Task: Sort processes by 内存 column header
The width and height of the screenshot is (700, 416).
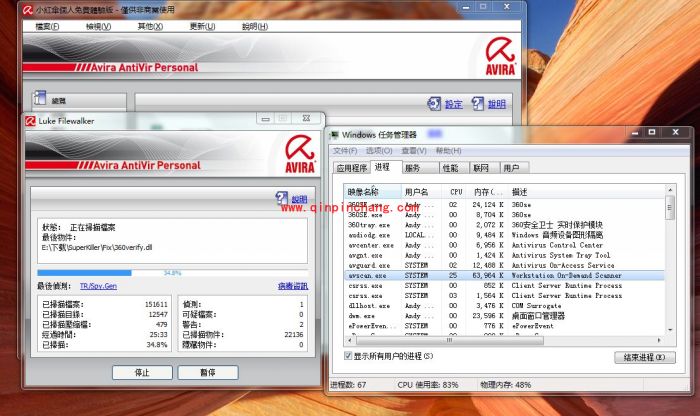Action: pyautogui.click(x=487, y=192)
